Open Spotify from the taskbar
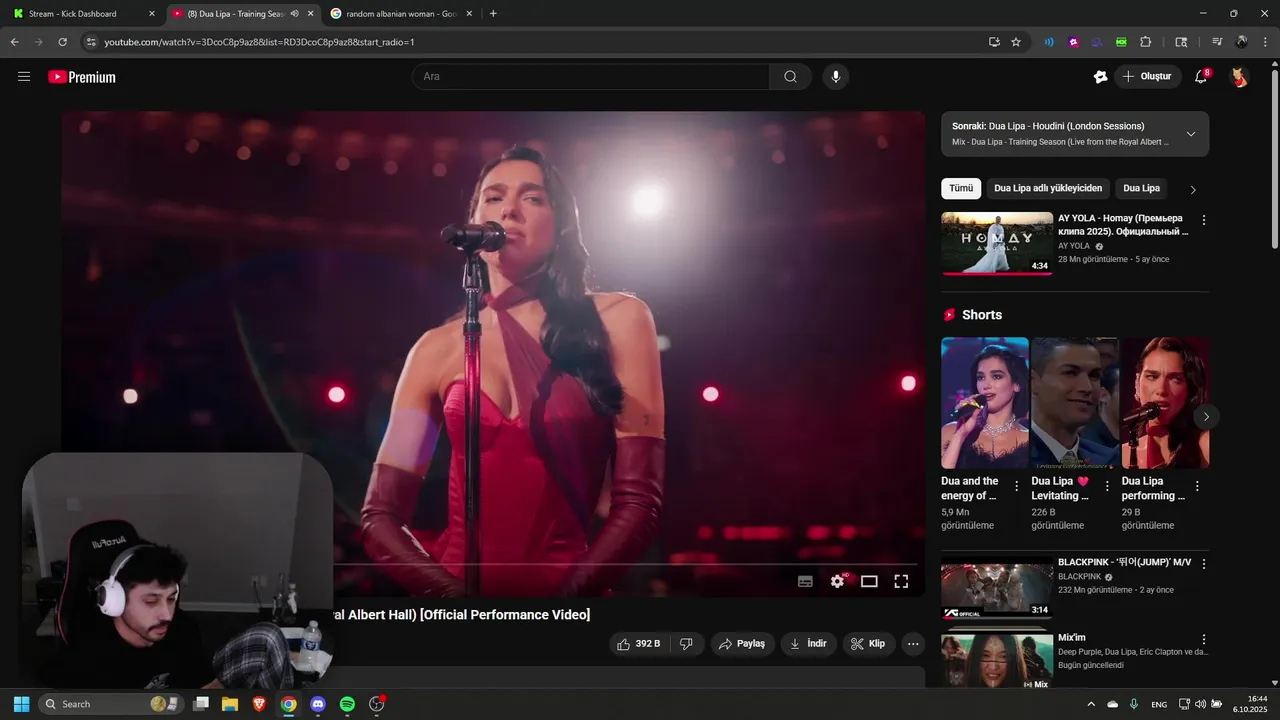 [x=347, y=704]
